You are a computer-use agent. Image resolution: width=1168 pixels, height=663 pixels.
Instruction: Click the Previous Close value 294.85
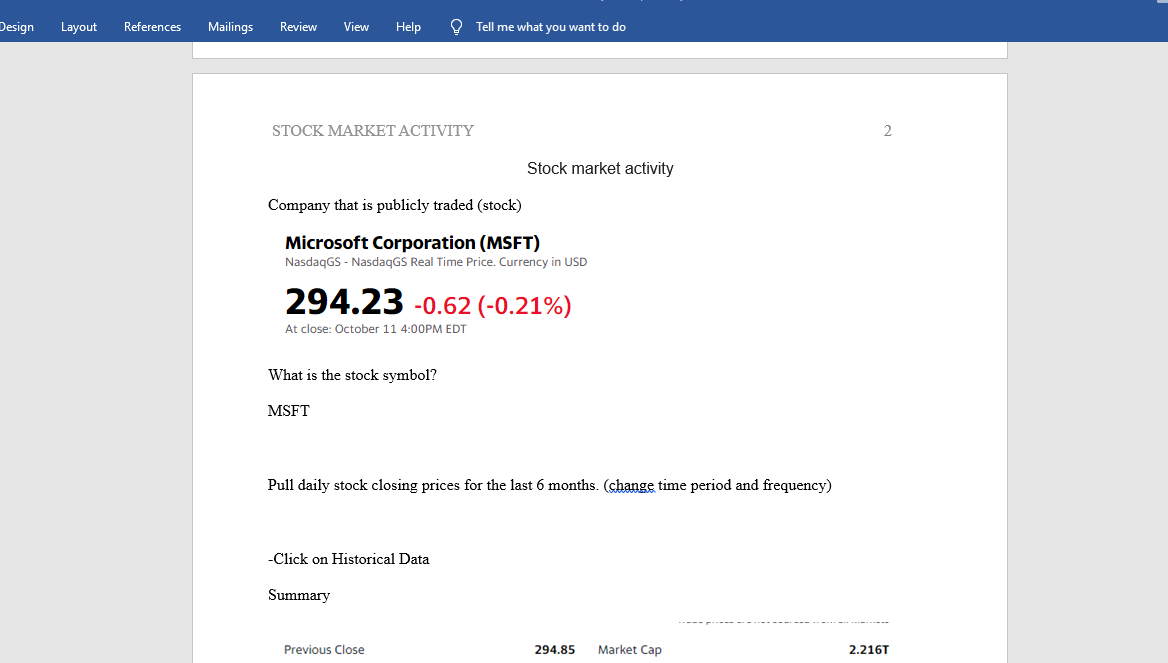(555, 650)
